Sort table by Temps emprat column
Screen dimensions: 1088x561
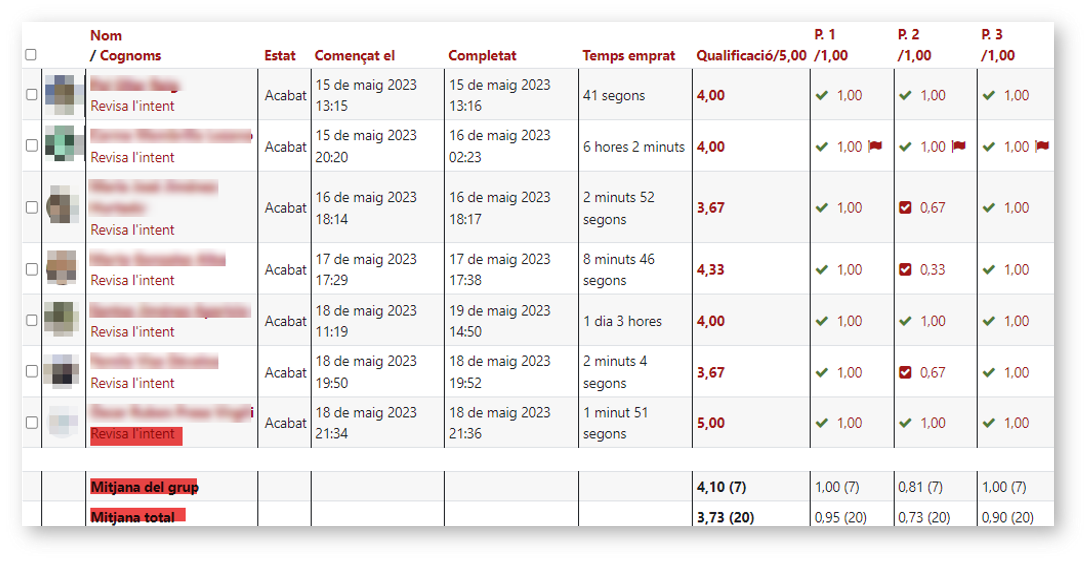[x=628, y=56]
